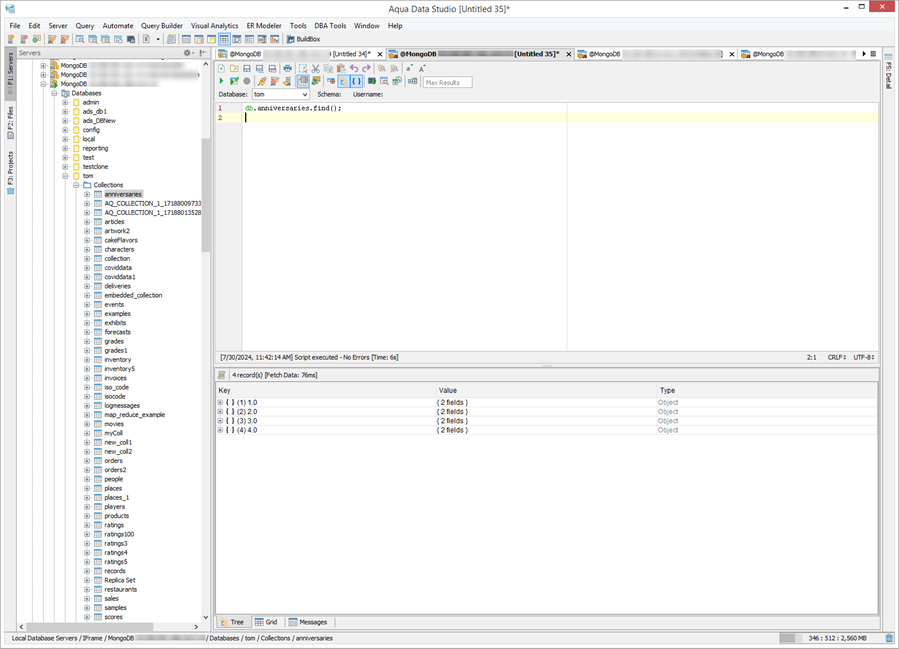Expand result record (3) 3.0

point(220,421)
